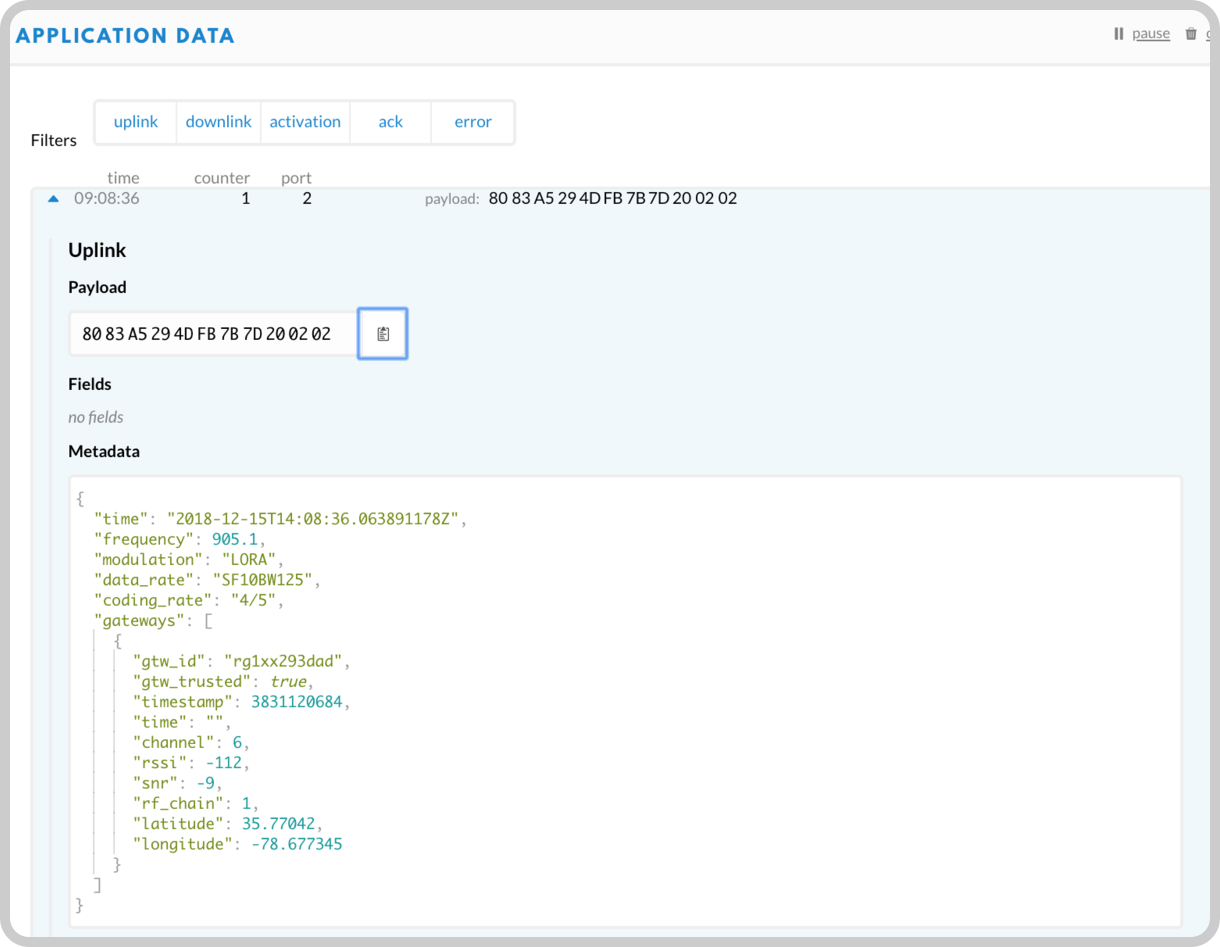Click the pause link
The width and height of the screenshot is (1220, 947).
point(1151,34)
